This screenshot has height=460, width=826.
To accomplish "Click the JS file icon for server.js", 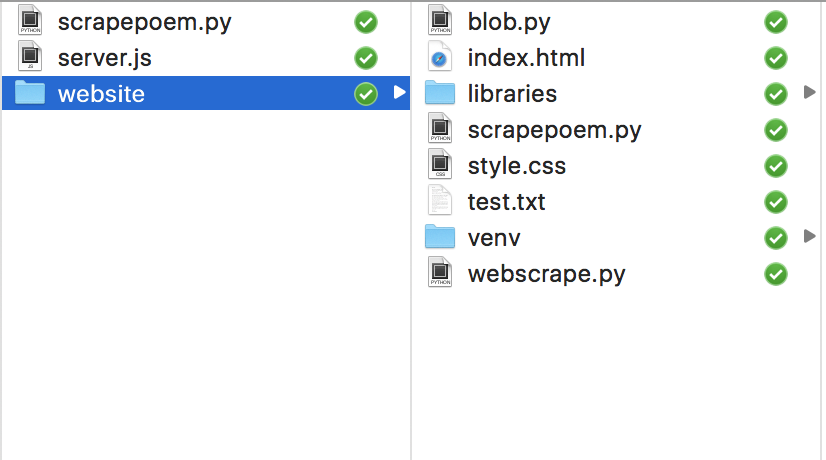I will 30,56.
